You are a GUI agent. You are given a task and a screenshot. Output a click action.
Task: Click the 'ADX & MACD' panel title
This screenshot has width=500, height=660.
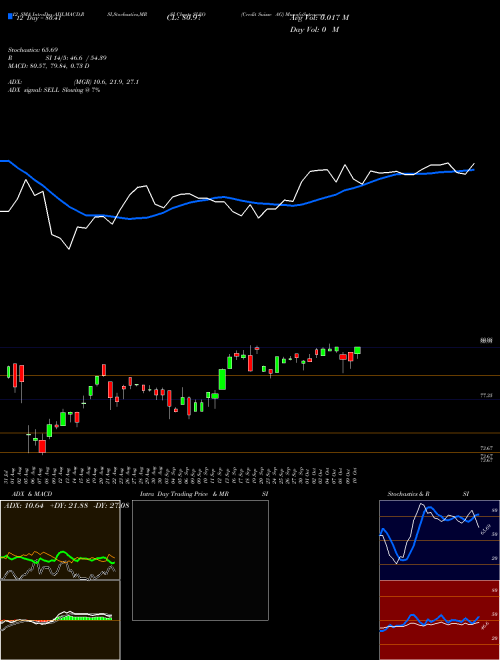click(x=32, y=494)
